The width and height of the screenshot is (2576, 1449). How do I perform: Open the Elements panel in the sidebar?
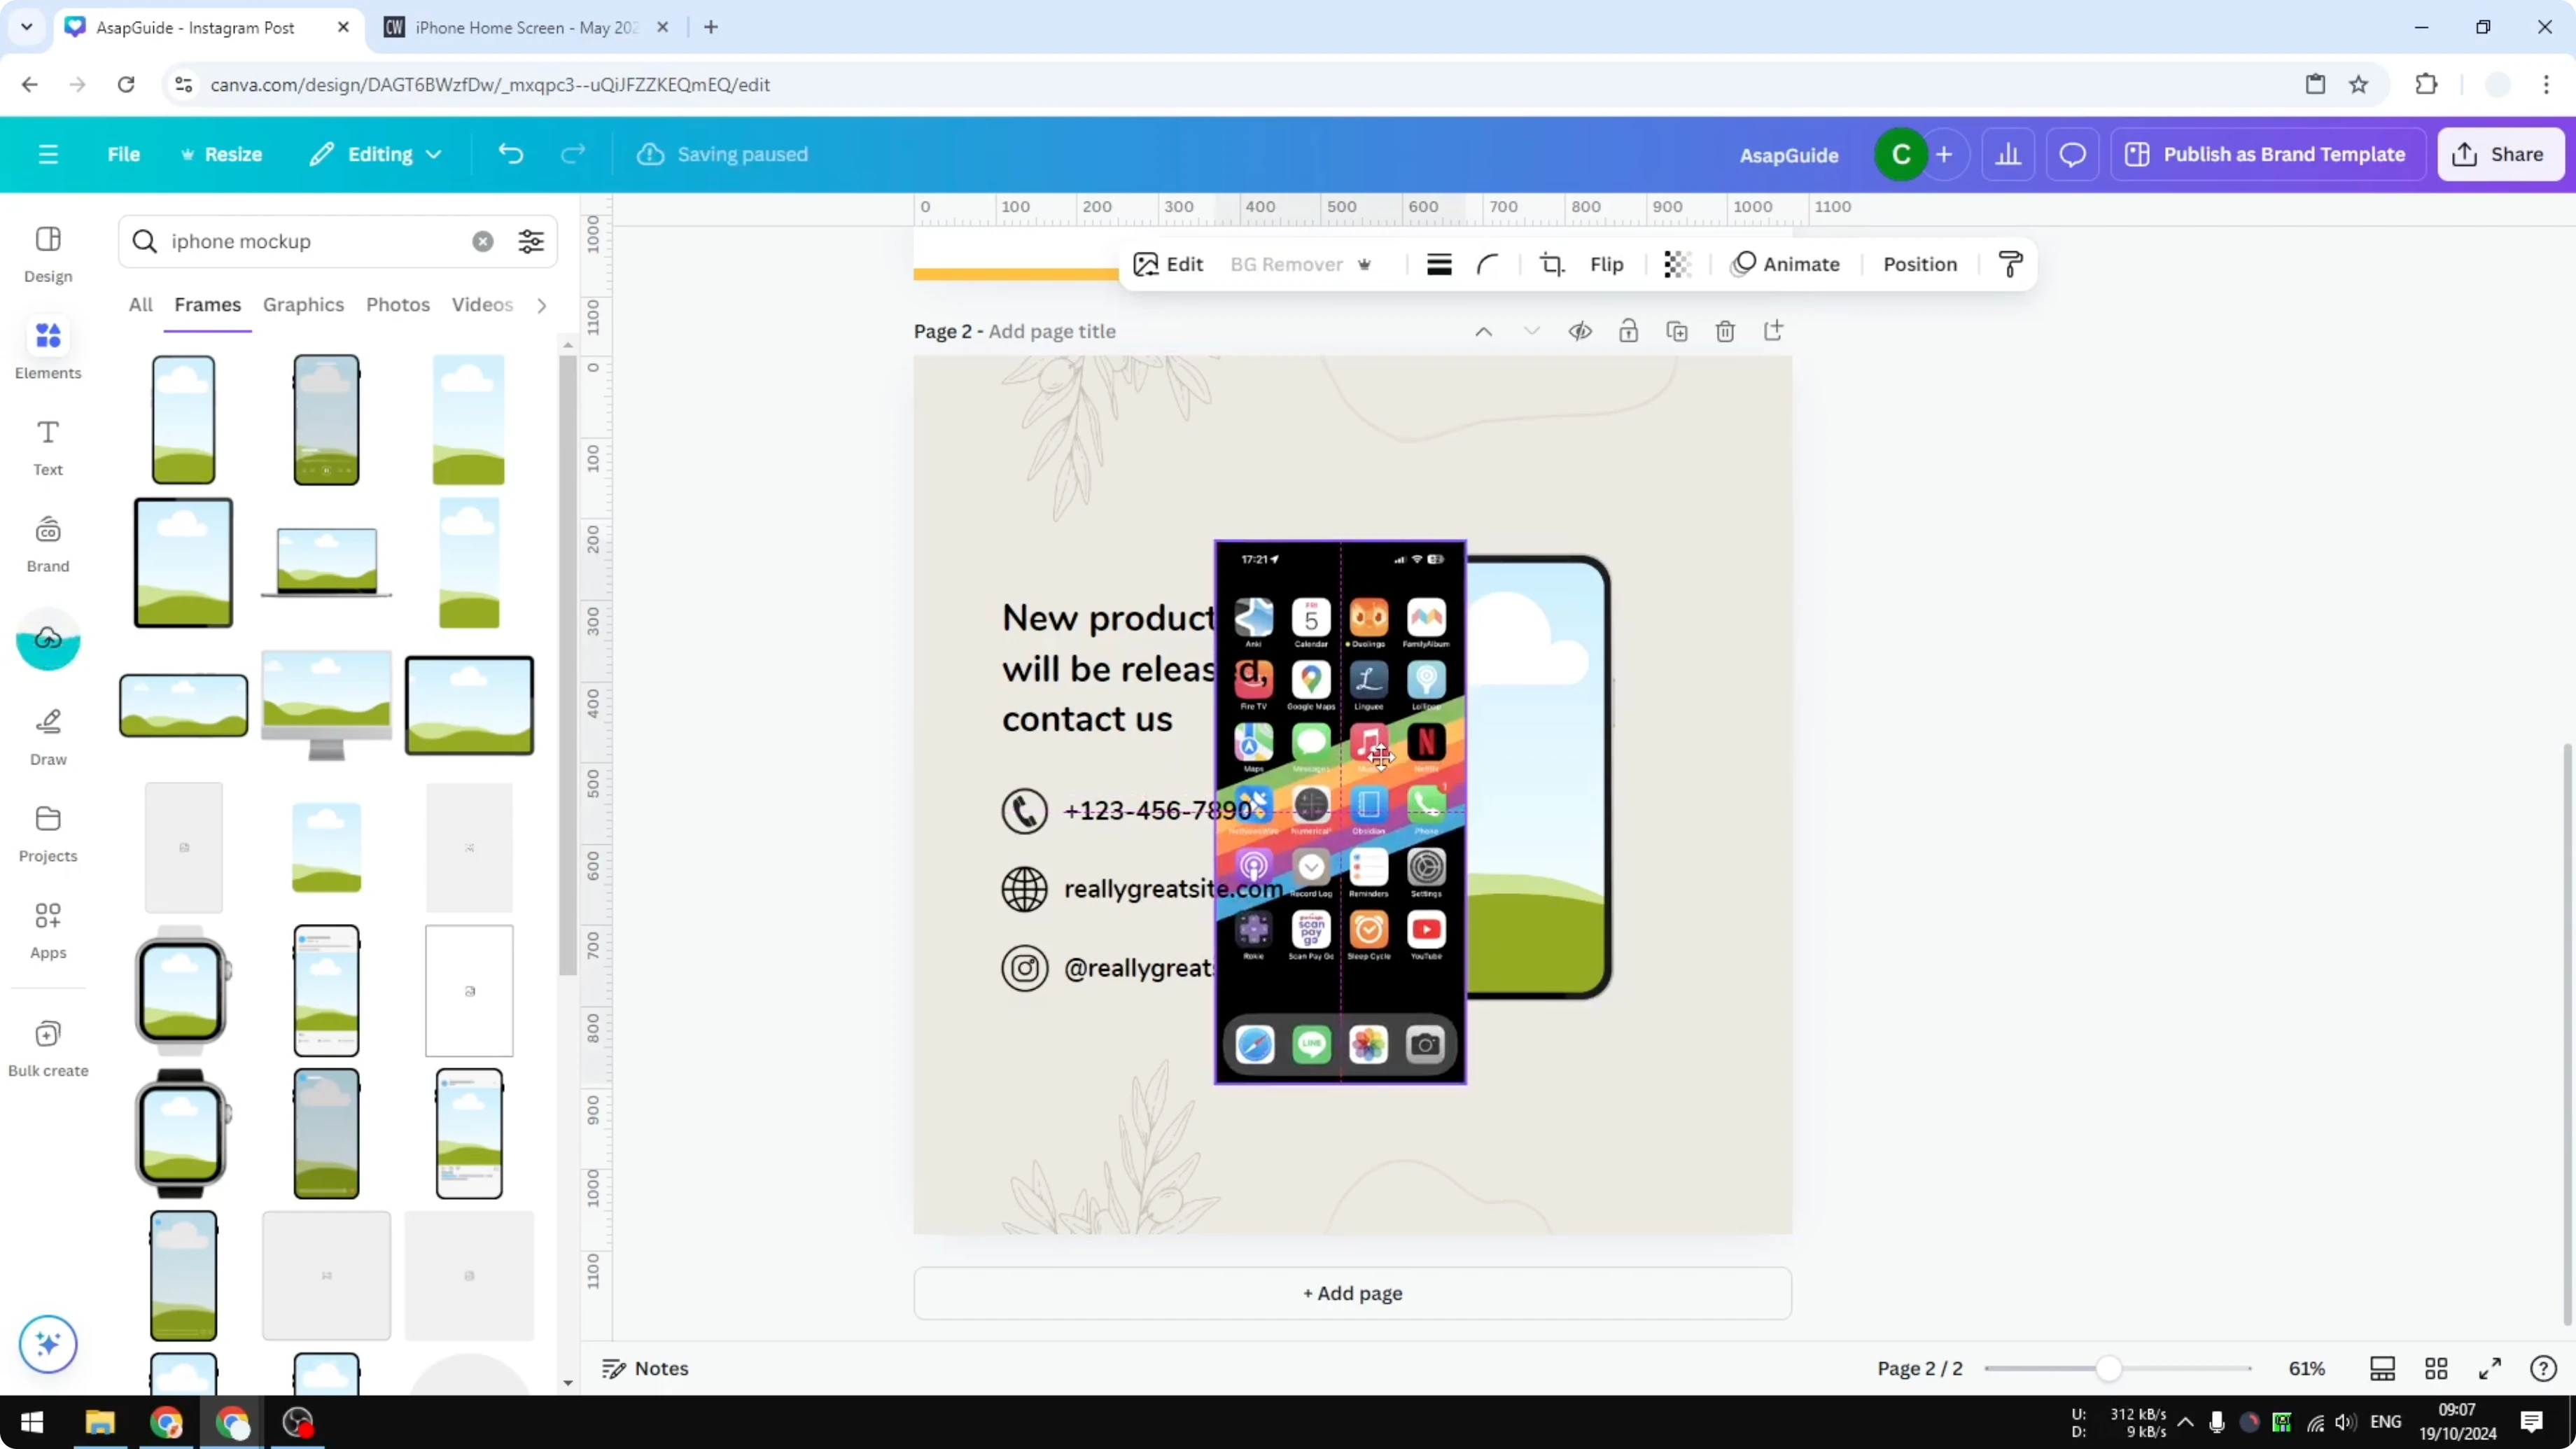pos(47,348)
